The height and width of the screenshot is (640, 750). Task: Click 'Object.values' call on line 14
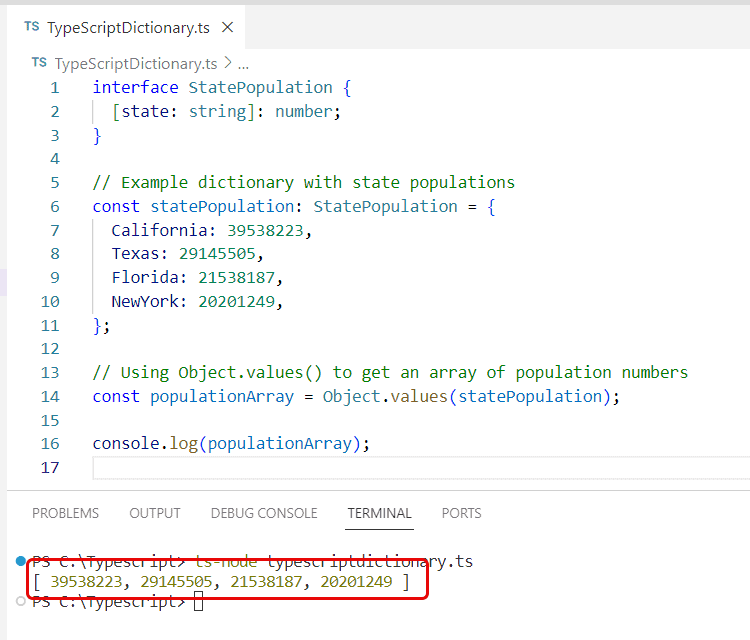385,397
